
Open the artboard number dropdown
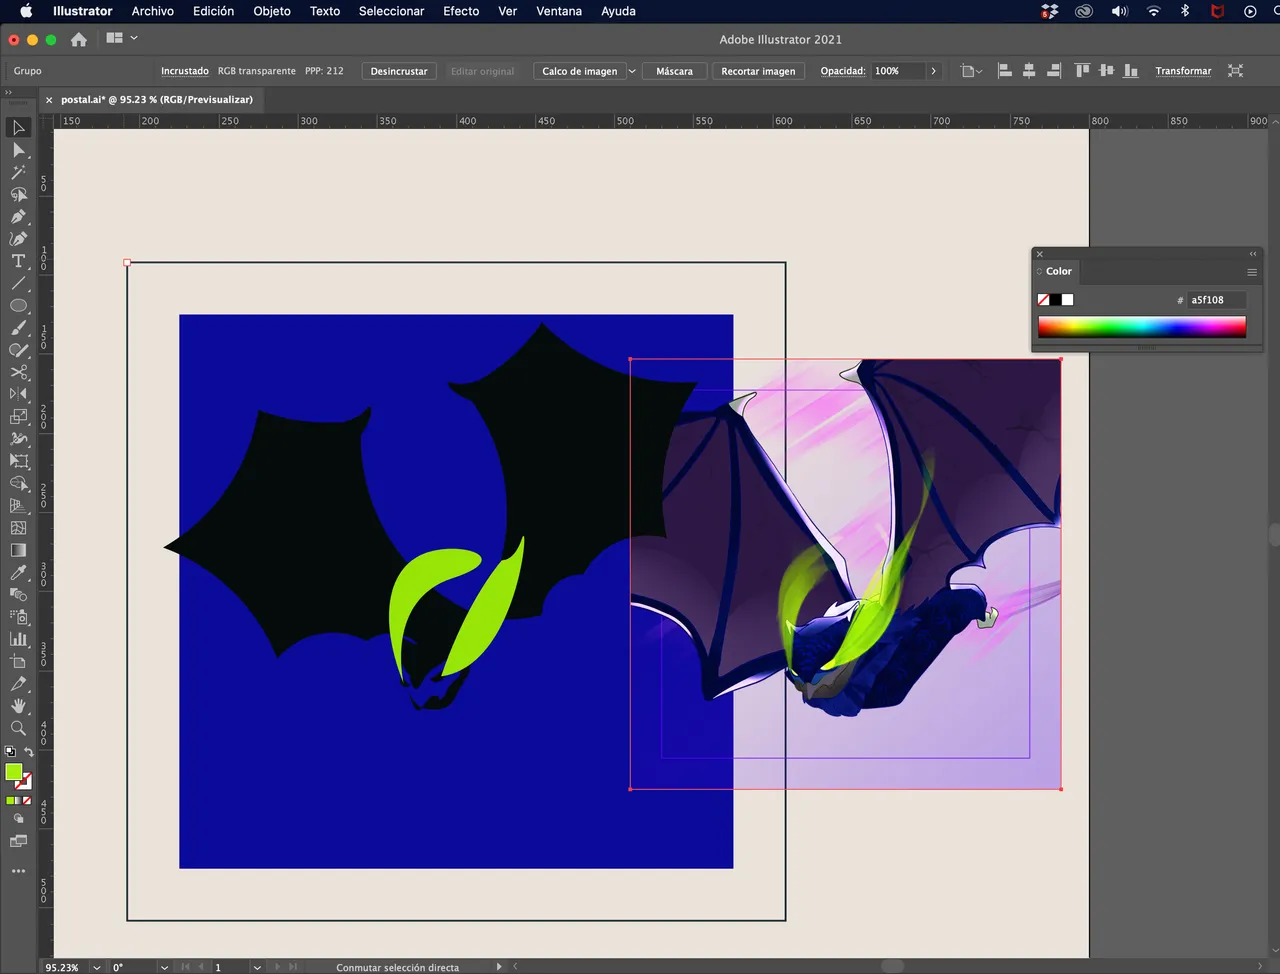tap(257, 967)
